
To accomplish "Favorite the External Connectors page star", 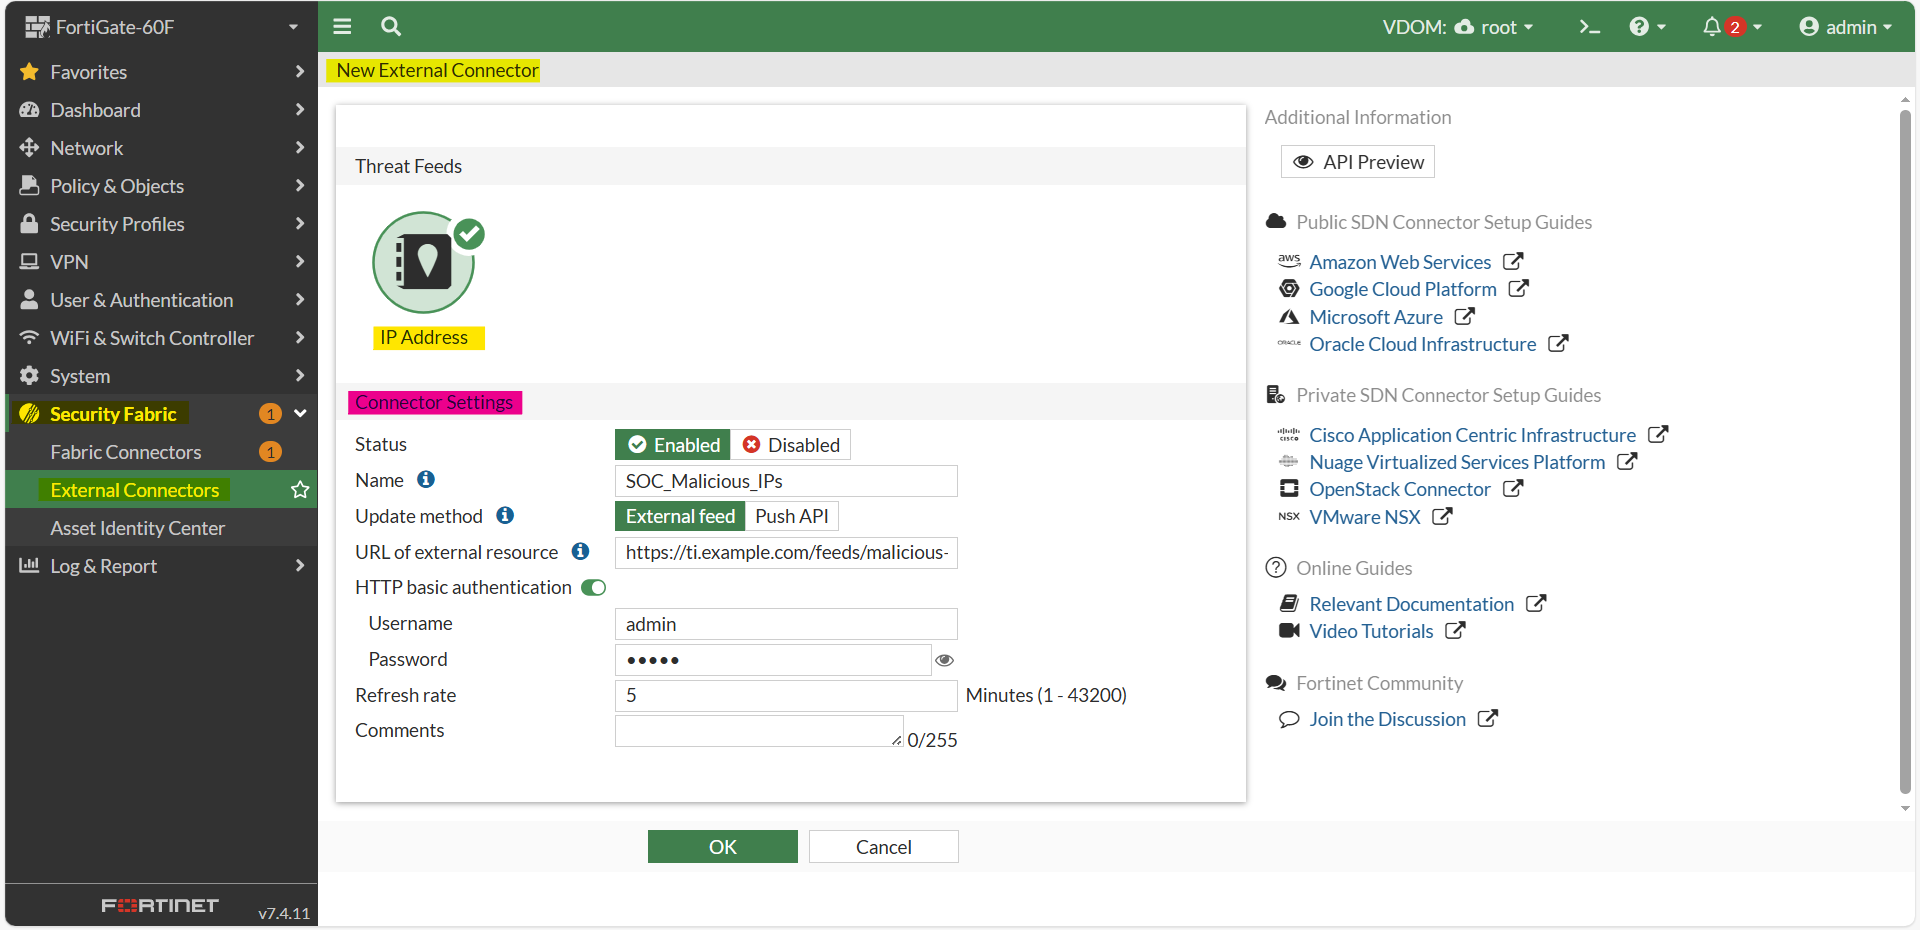I will [300, 490].
